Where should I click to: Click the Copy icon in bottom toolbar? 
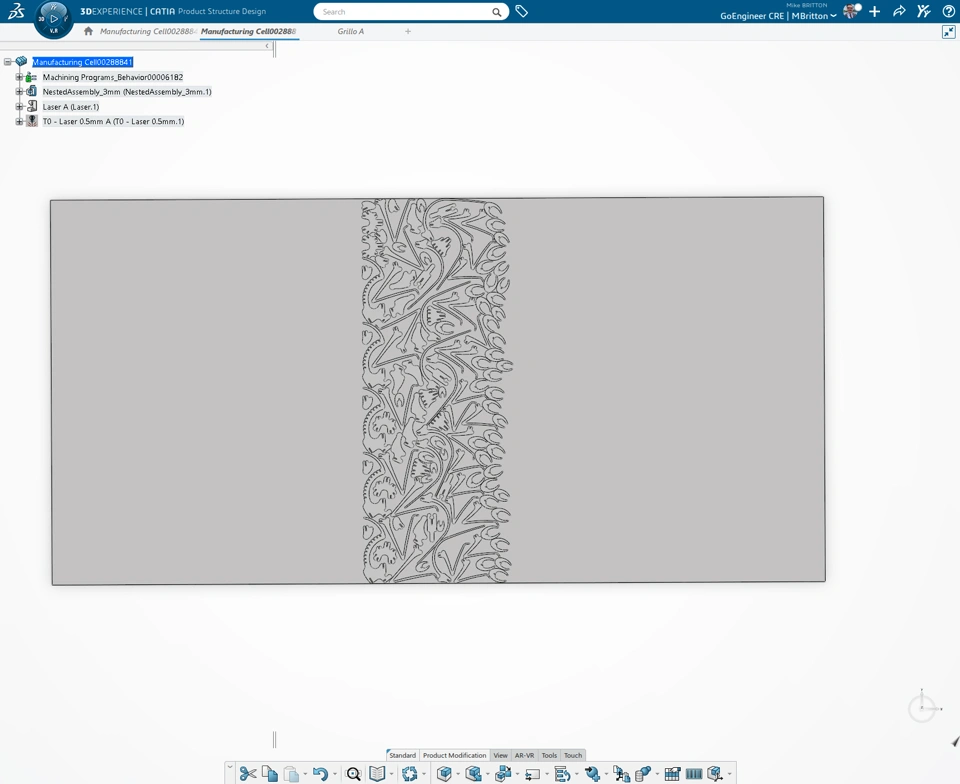point(269,774)
